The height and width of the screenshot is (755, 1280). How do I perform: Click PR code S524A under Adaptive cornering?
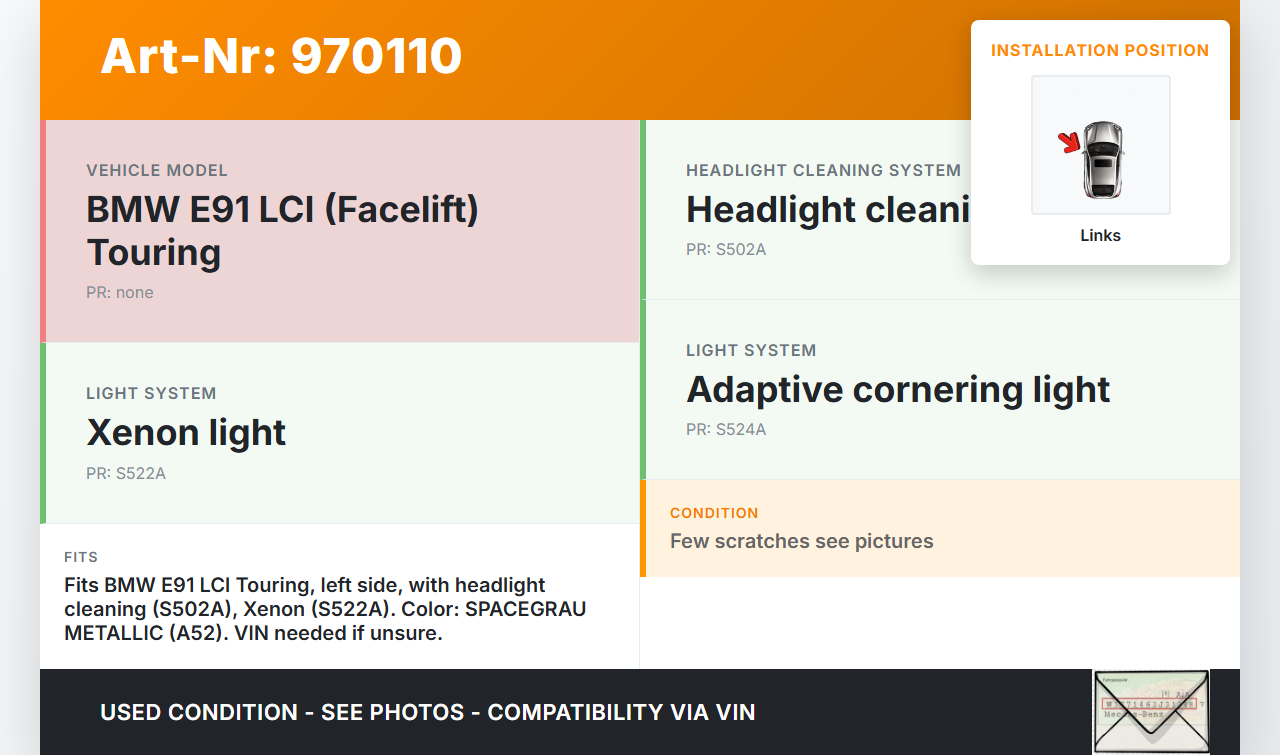726,429
